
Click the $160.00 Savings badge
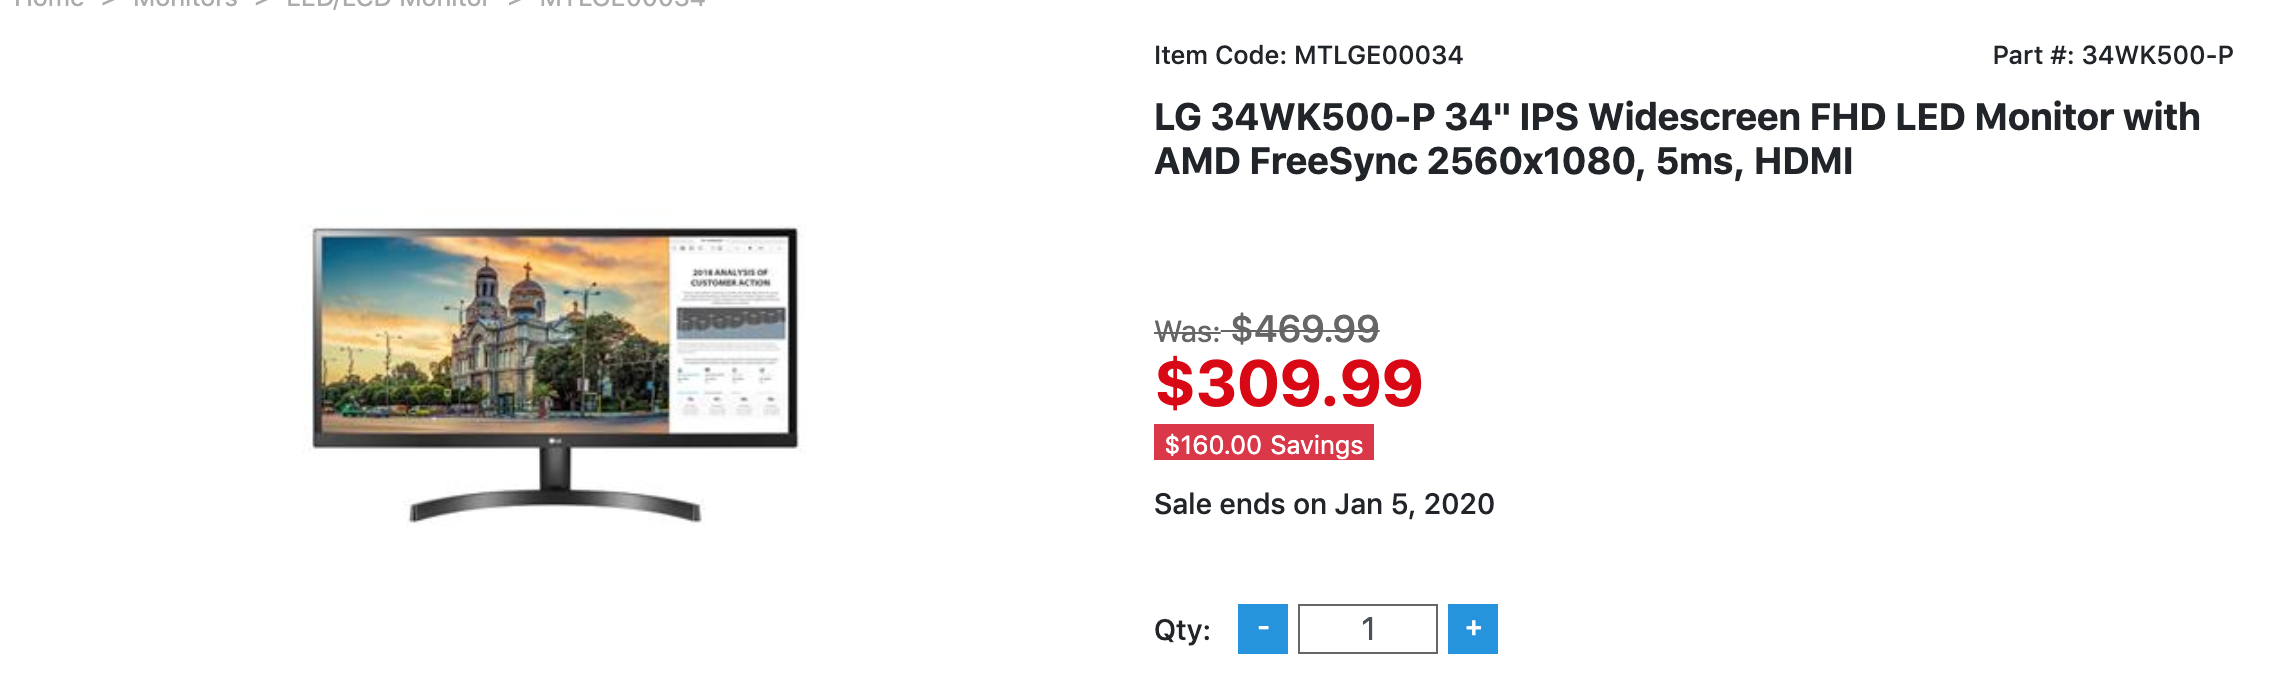coord(1264,443)
